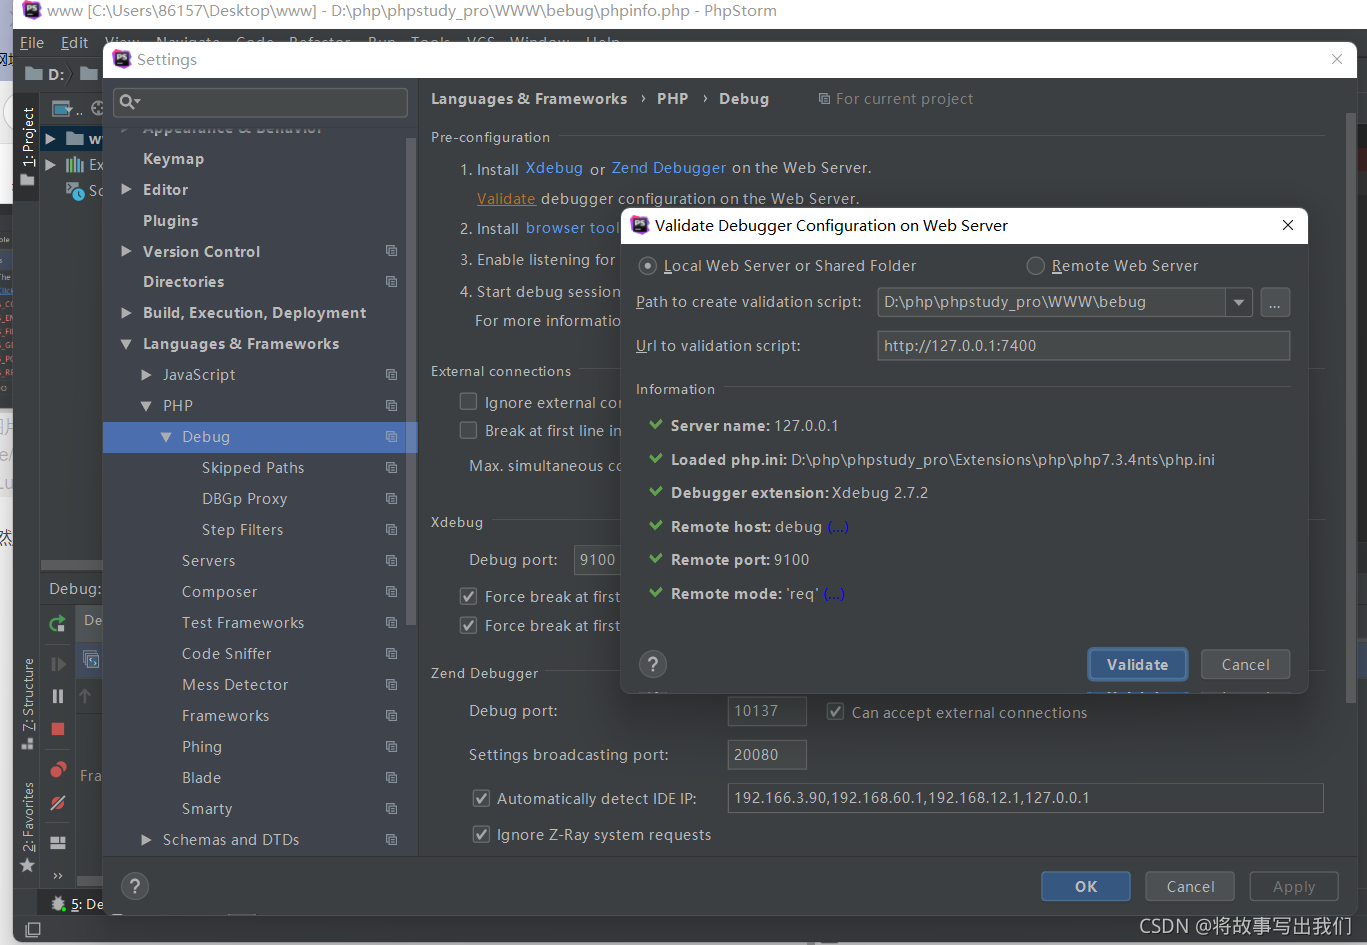The width and height of the screenshot is (1367, 945).
Task: Click the Rerun debug icon in the Debug panel
Action: pyautogui.click(x=58, y=624)
